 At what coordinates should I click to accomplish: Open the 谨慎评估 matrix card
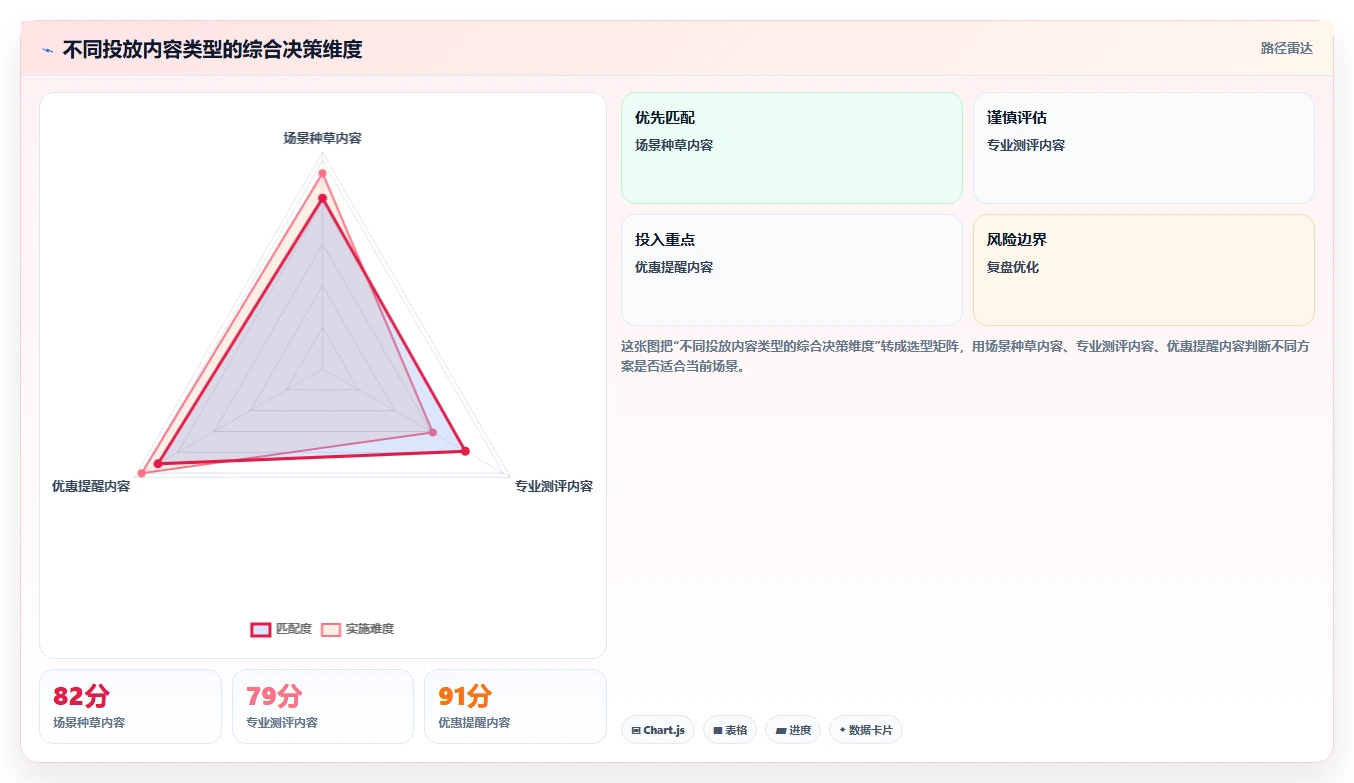[x=1144, y=148]
